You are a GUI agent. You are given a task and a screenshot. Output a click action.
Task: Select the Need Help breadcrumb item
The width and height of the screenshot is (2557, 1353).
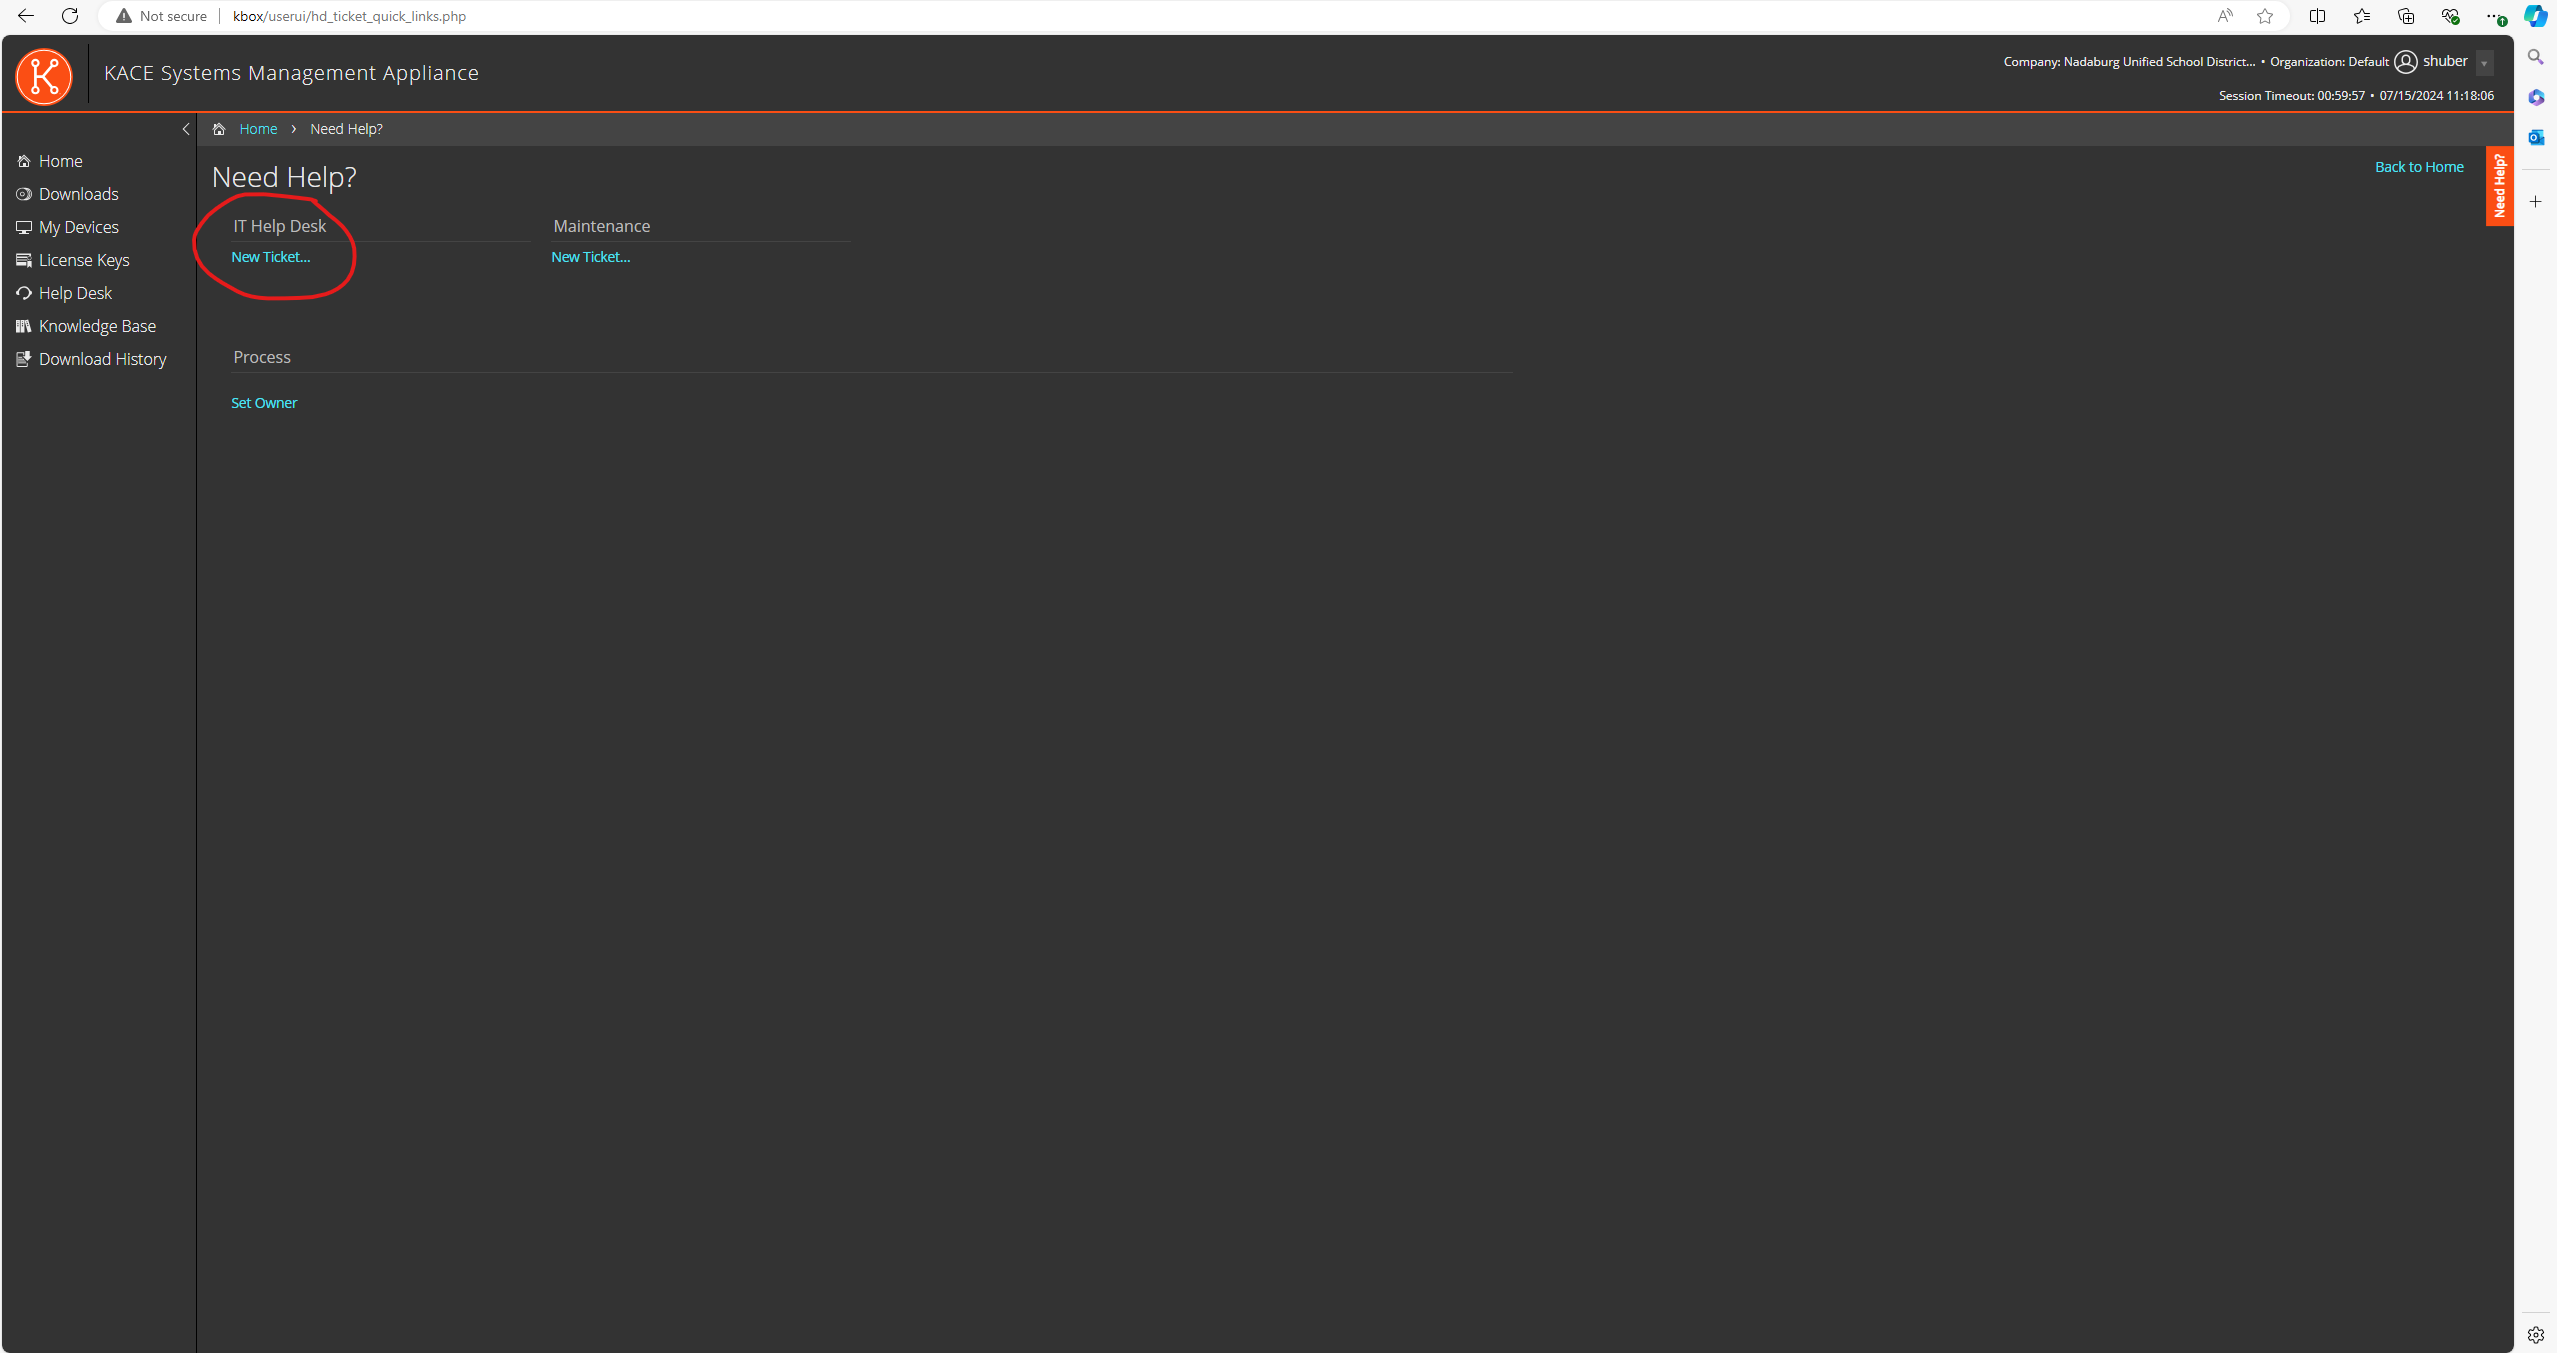point(343,129)
